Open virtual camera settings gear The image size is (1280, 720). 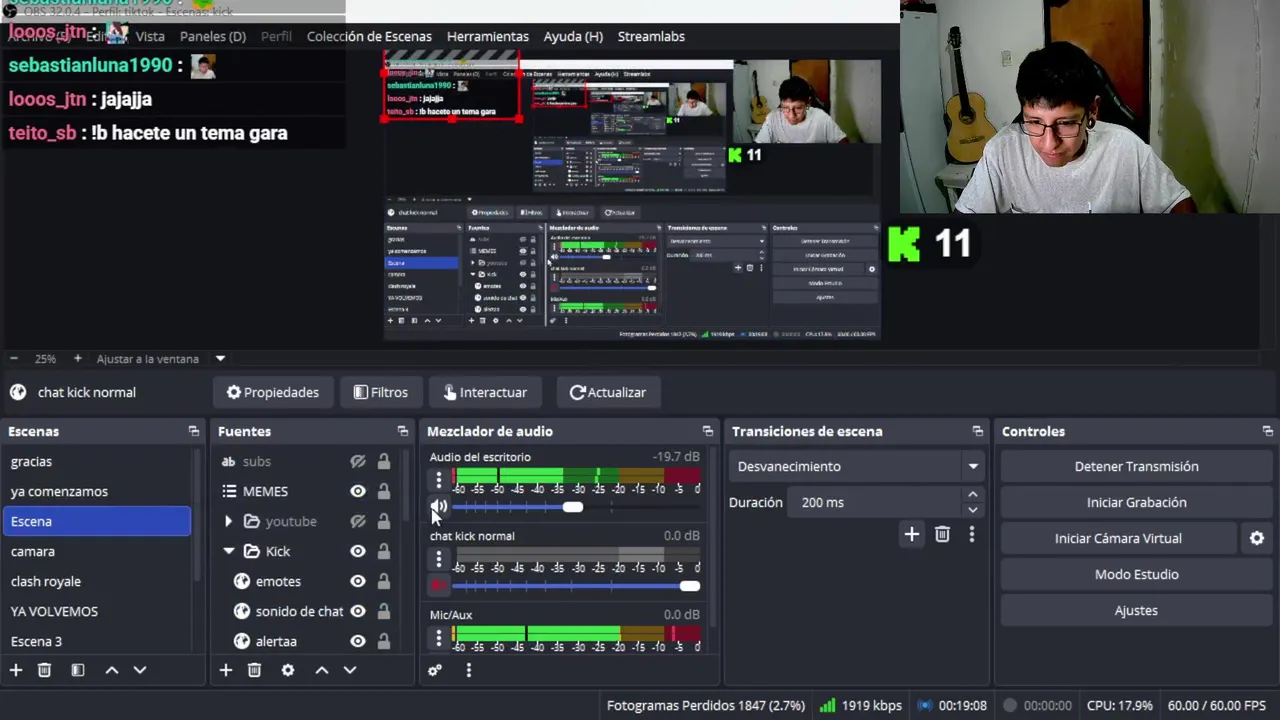1257,538
